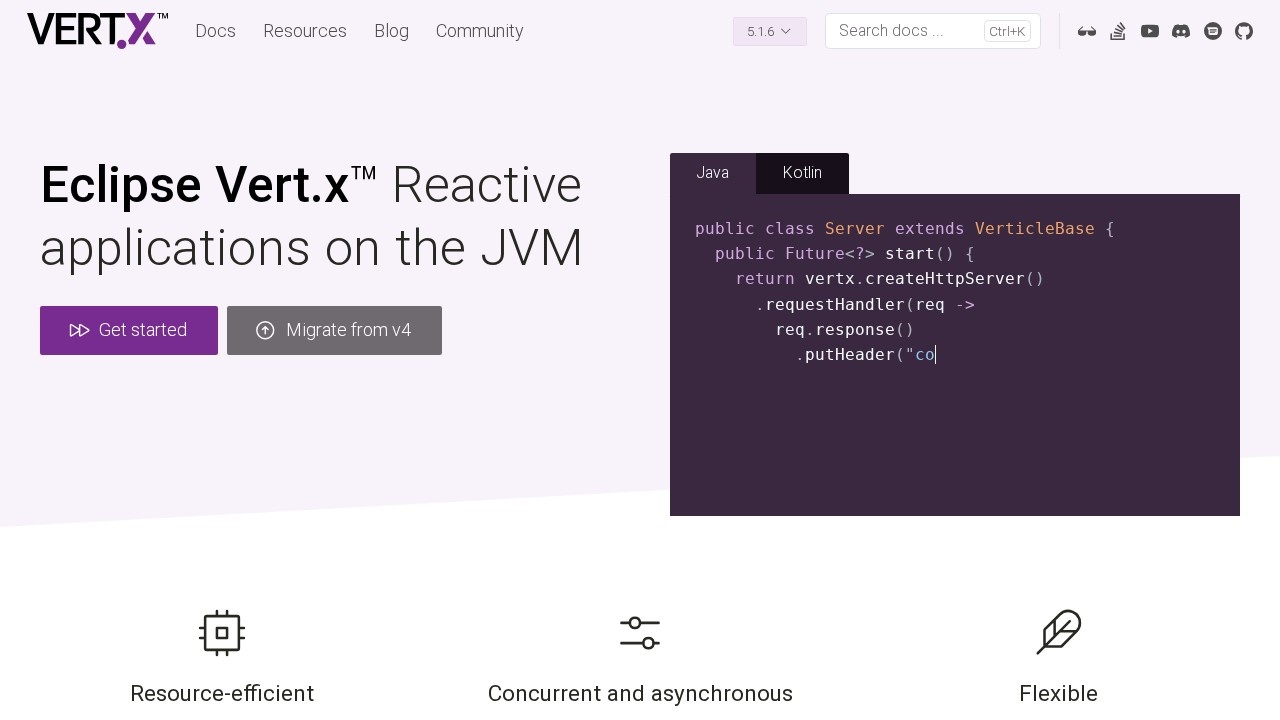Click the '.requestHandler(req ->' code line
The width and height of the screenshot is (1280, 720).
click(x=865, y=304)
